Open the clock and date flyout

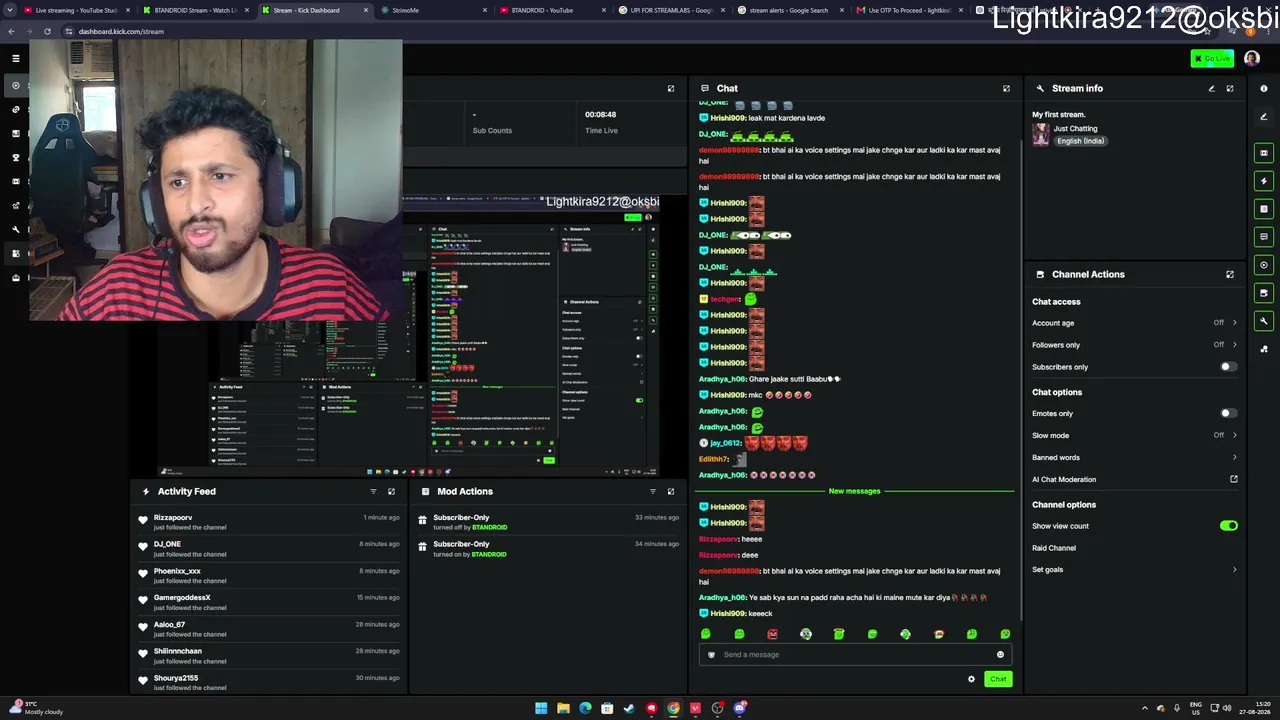coord(1256,708)
